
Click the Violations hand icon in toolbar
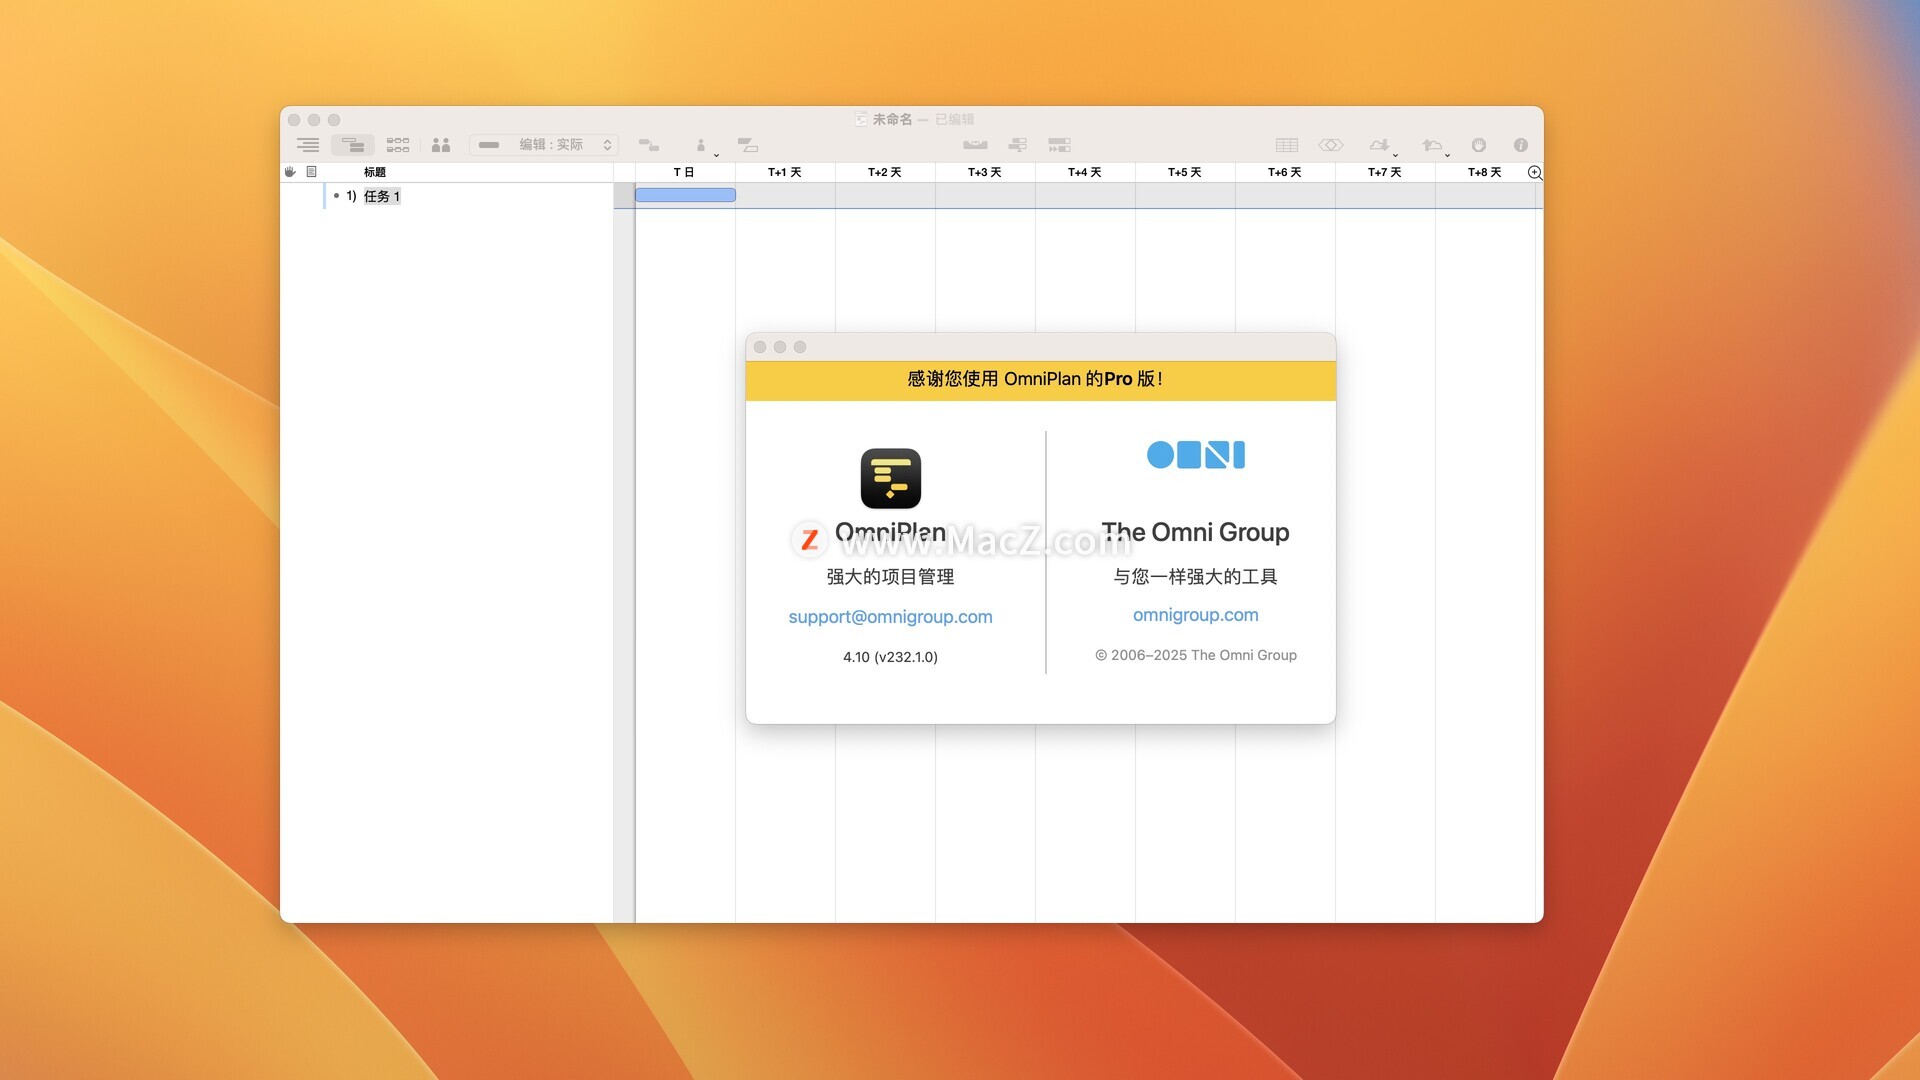[x=1478, y=145]
